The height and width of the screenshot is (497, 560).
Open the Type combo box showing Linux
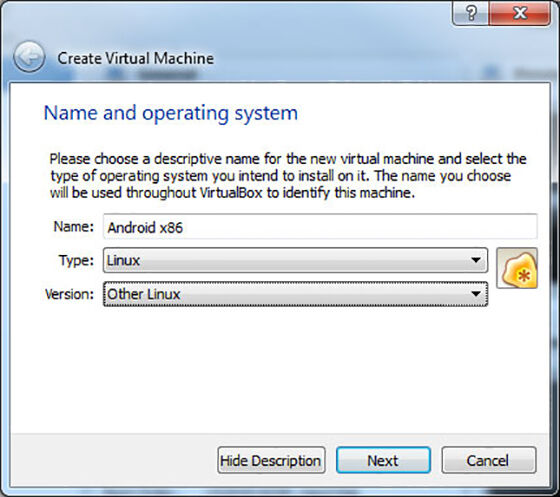click(295, 260)
